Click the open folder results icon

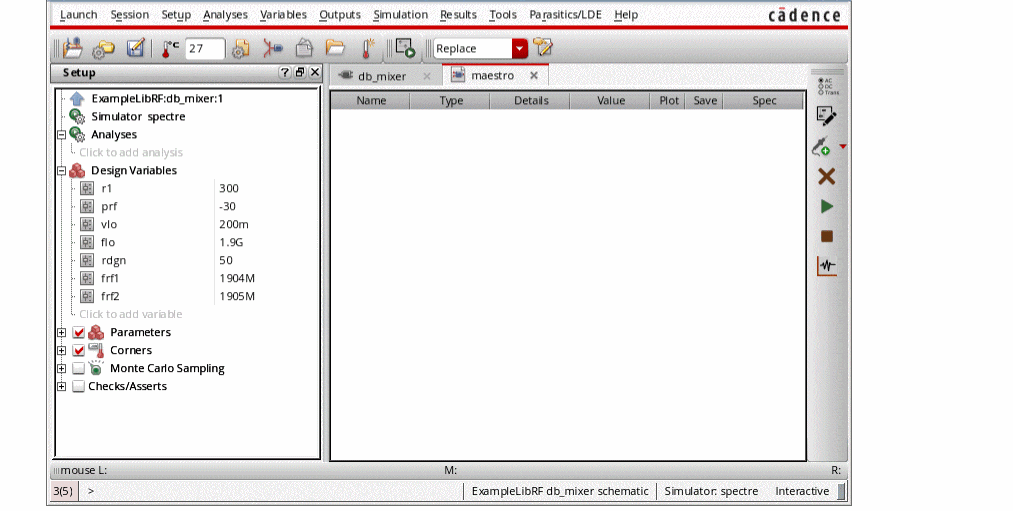335,48
